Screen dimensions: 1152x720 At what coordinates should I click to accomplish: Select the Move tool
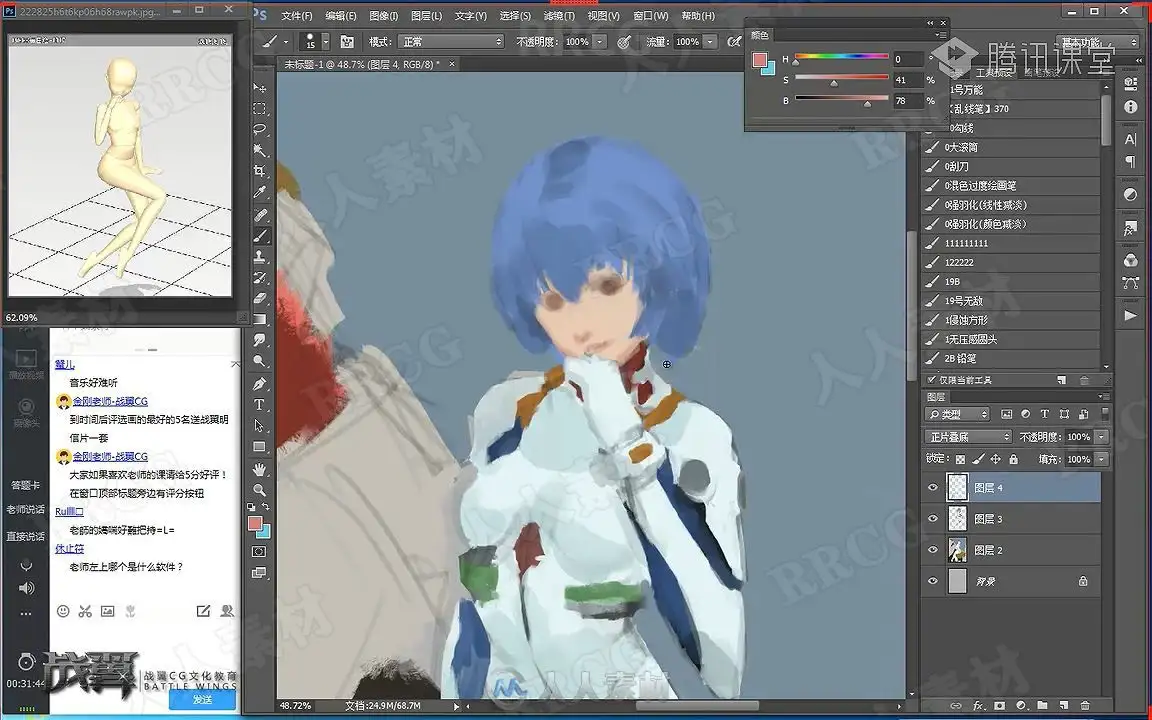pos(259,87)
